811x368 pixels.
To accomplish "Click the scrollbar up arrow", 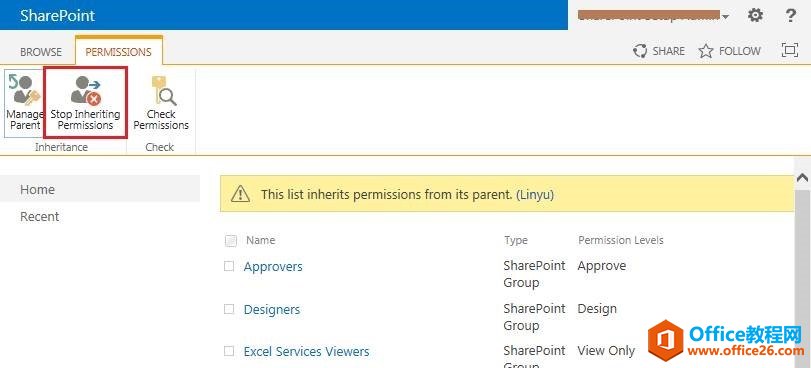I will 803,178.
